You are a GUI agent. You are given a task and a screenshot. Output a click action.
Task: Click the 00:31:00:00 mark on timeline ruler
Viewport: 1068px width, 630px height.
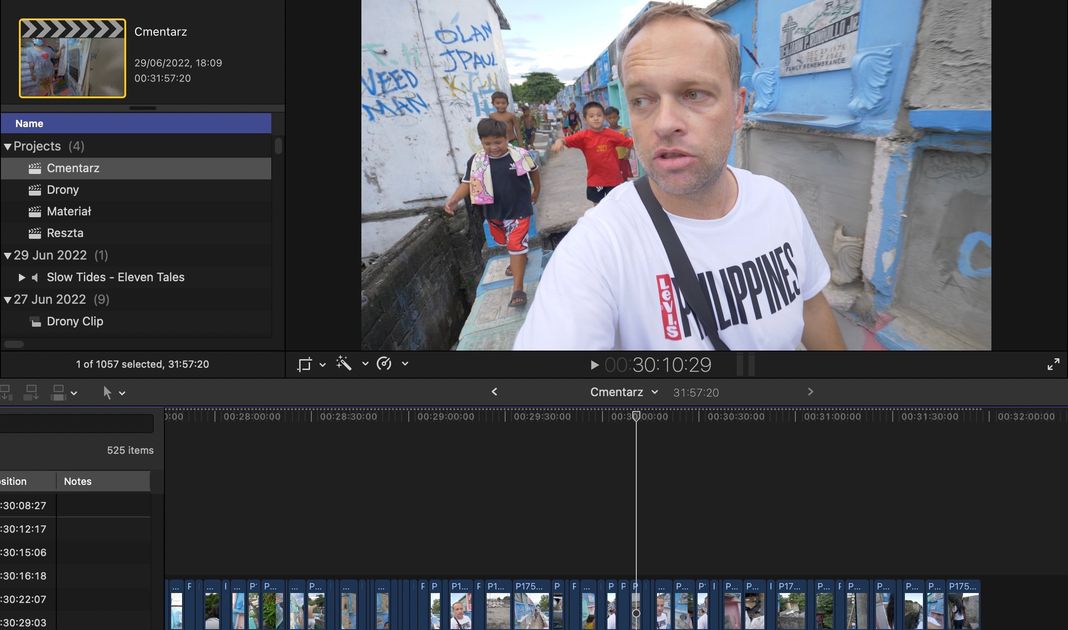(x=830, y=416)
